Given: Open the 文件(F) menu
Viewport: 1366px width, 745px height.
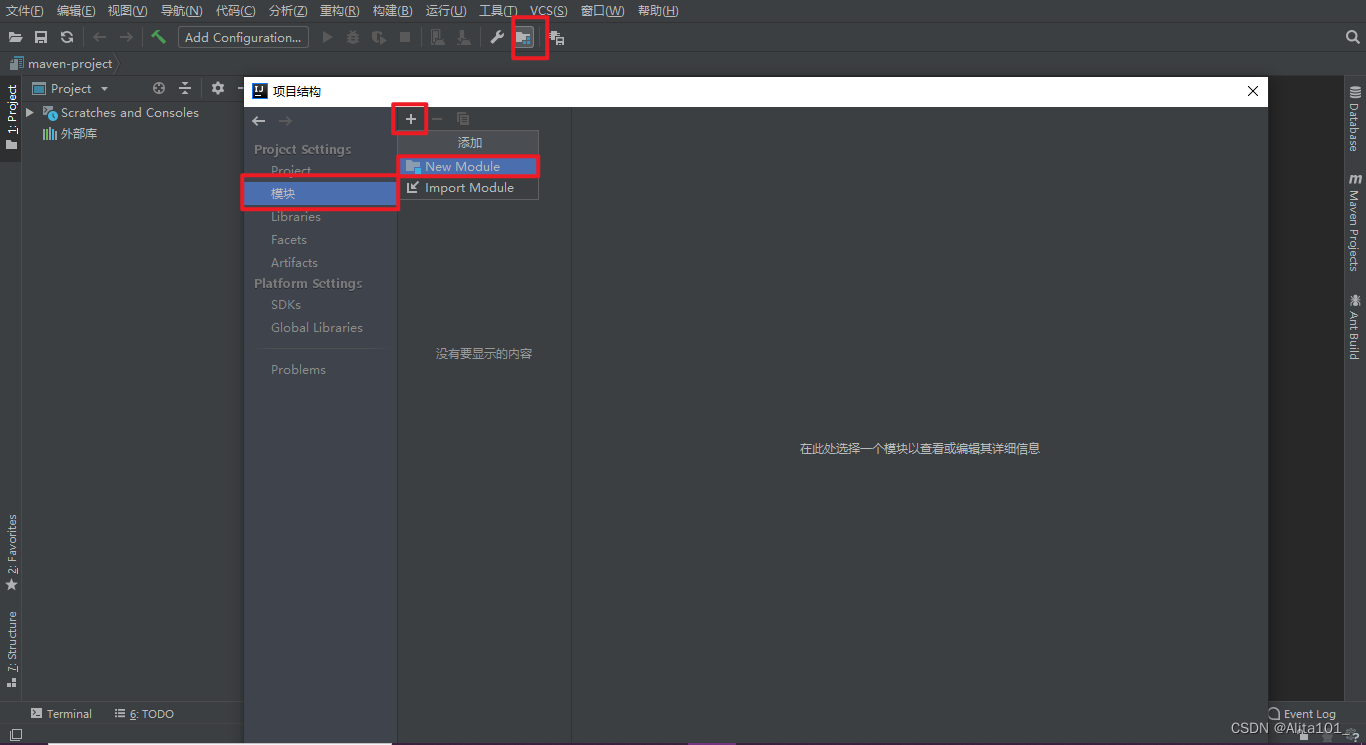Looking at the screenshot, I should tap(25, 11).
